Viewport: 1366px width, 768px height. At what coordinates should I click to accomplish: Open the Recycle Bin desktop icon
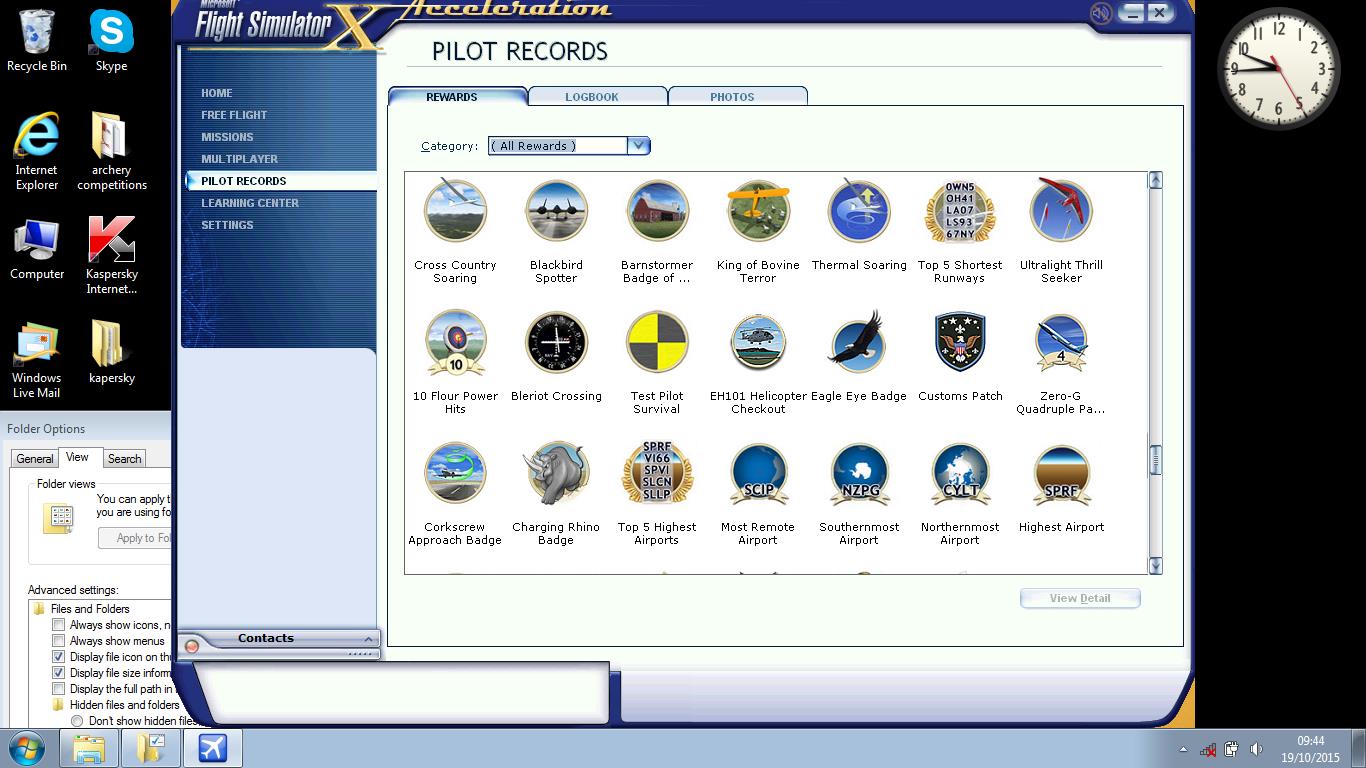click(x=37, y=41)
